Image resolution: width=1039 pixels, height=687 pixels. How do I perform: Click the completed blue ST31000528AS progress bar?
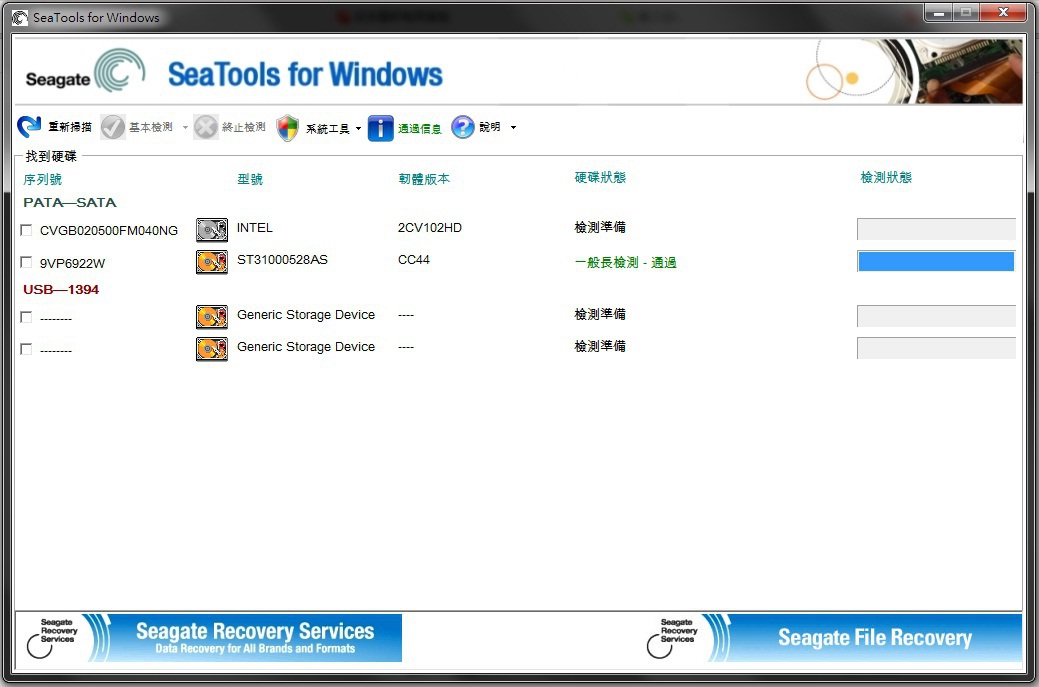936,262
